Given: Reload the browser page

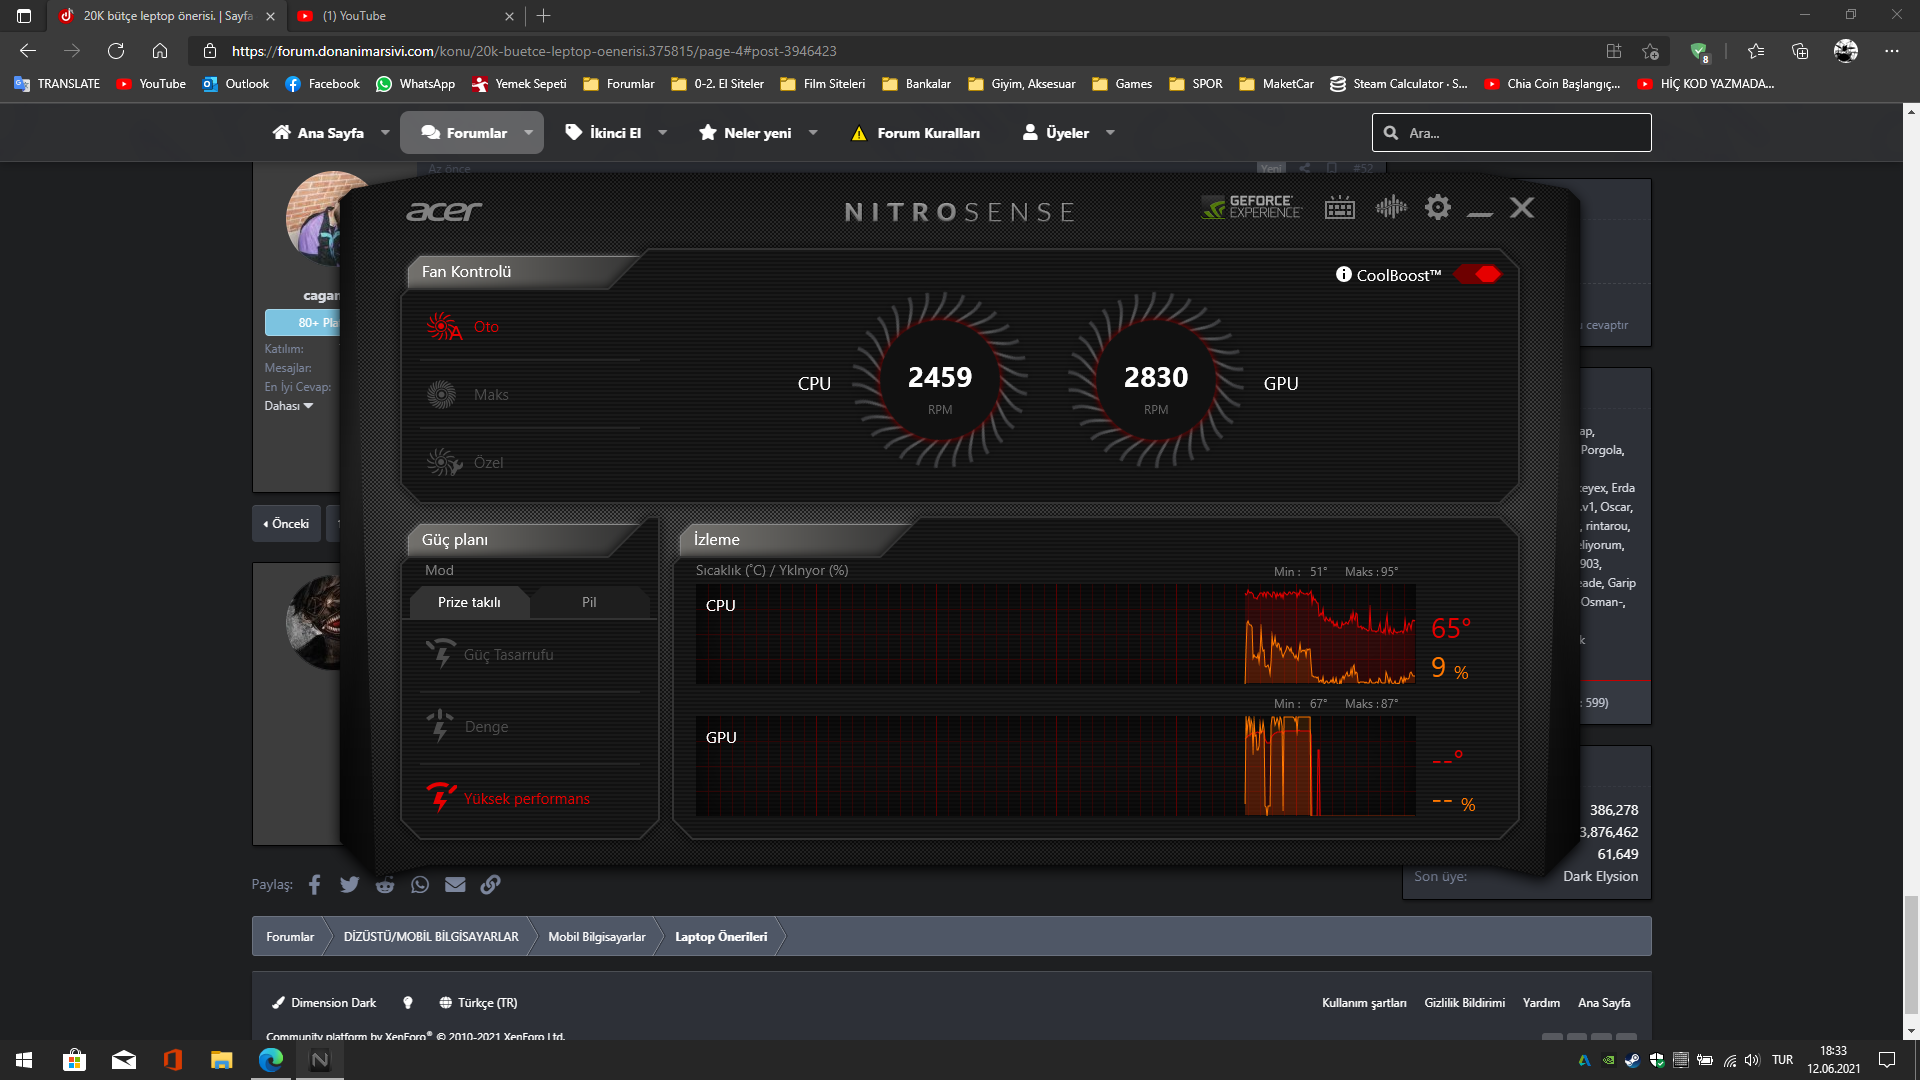Looking at the screenshot, I should pos(116,51).
